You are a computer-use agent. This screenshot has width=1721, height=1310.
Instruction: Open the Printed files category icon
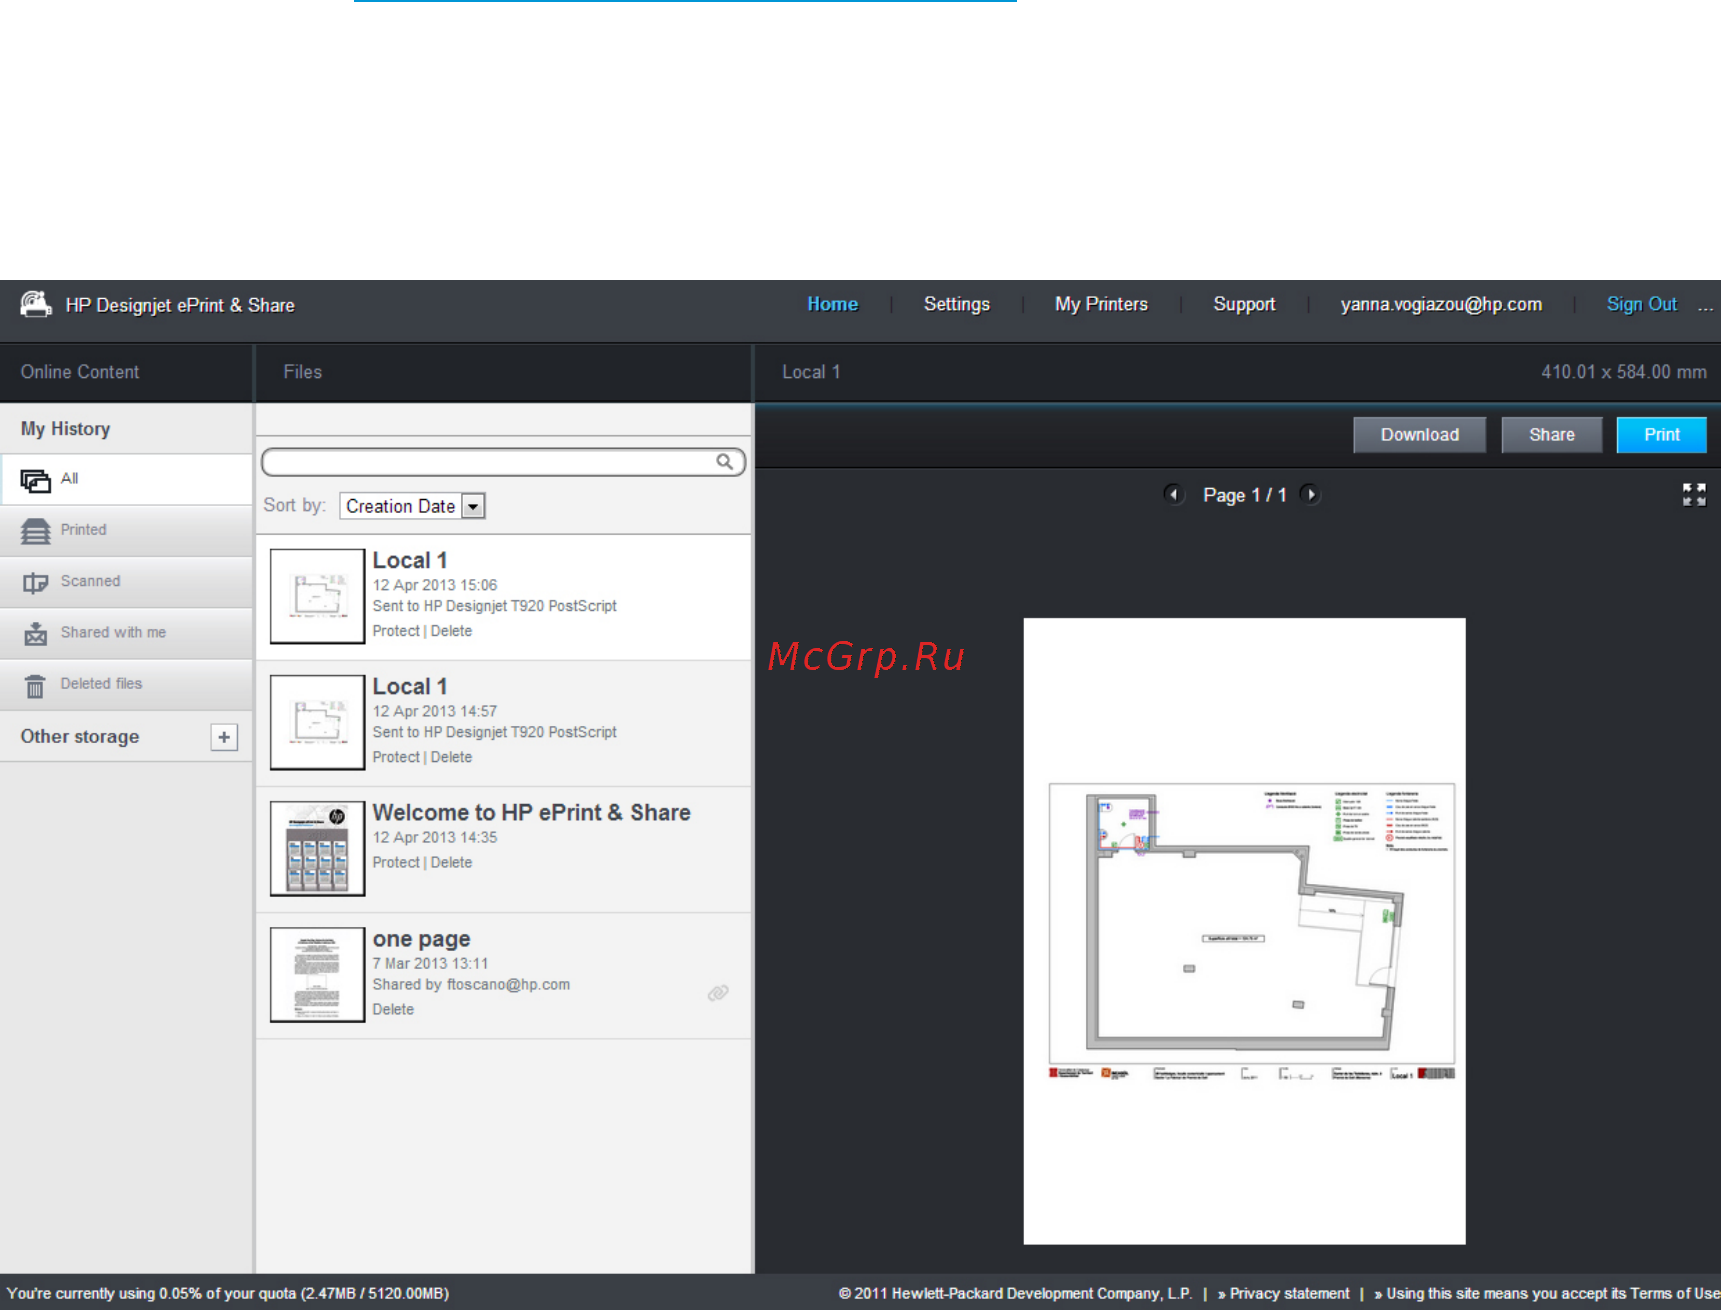(35, 531)
